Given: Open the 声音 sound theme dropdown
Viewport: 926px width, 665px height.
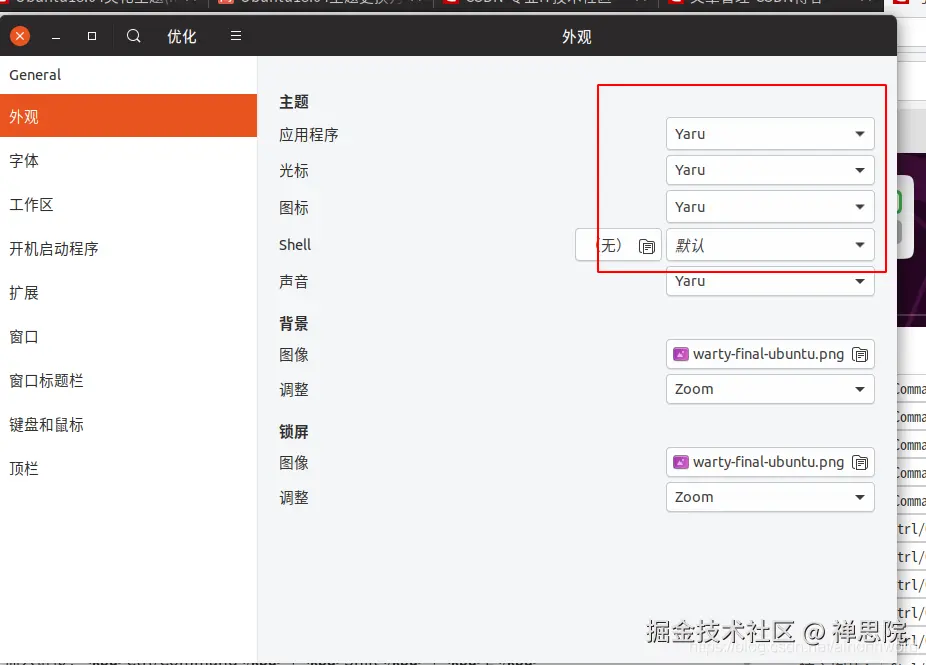Looking at the screenshot, I should pyautogui.click(x=769, y=281).
